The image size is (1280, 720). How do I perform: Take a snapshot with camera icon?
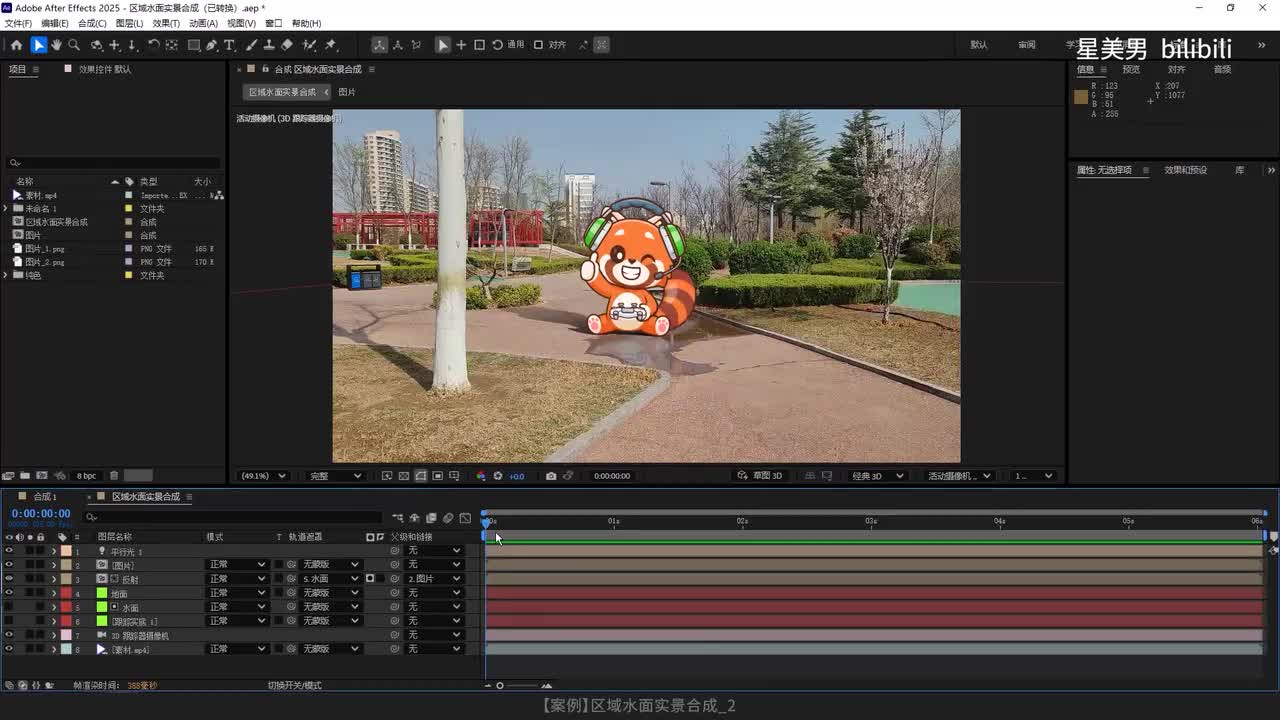(551, 476)
